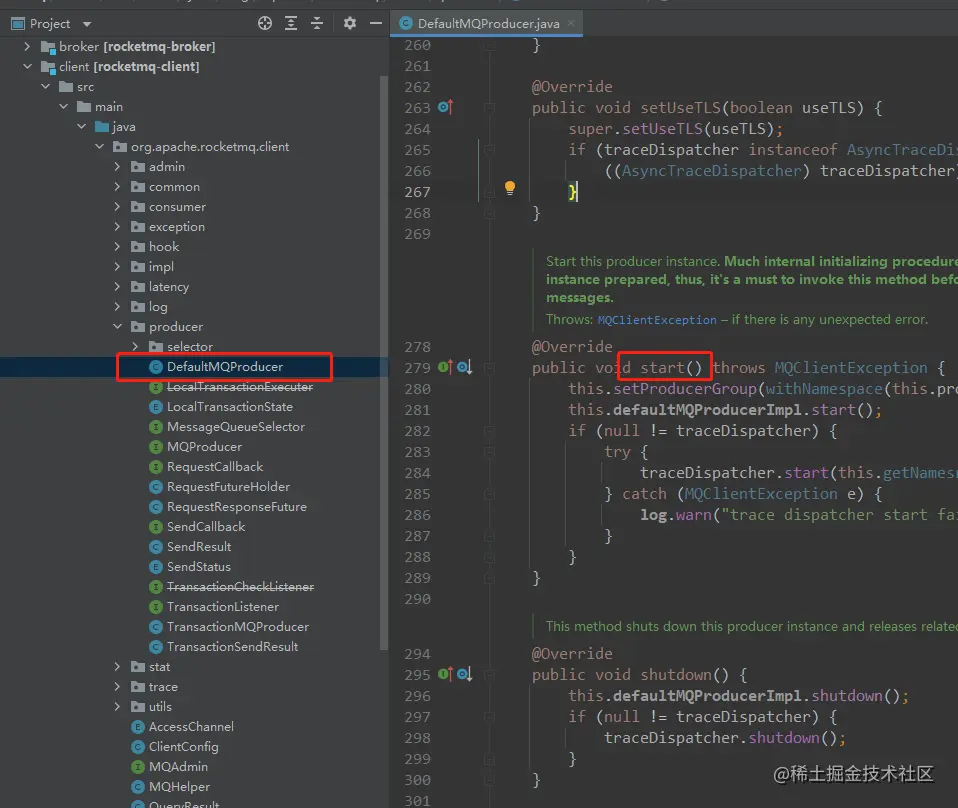Select the hook package folder
Viewport: 958px width, 808px height.
click(155, 246)
